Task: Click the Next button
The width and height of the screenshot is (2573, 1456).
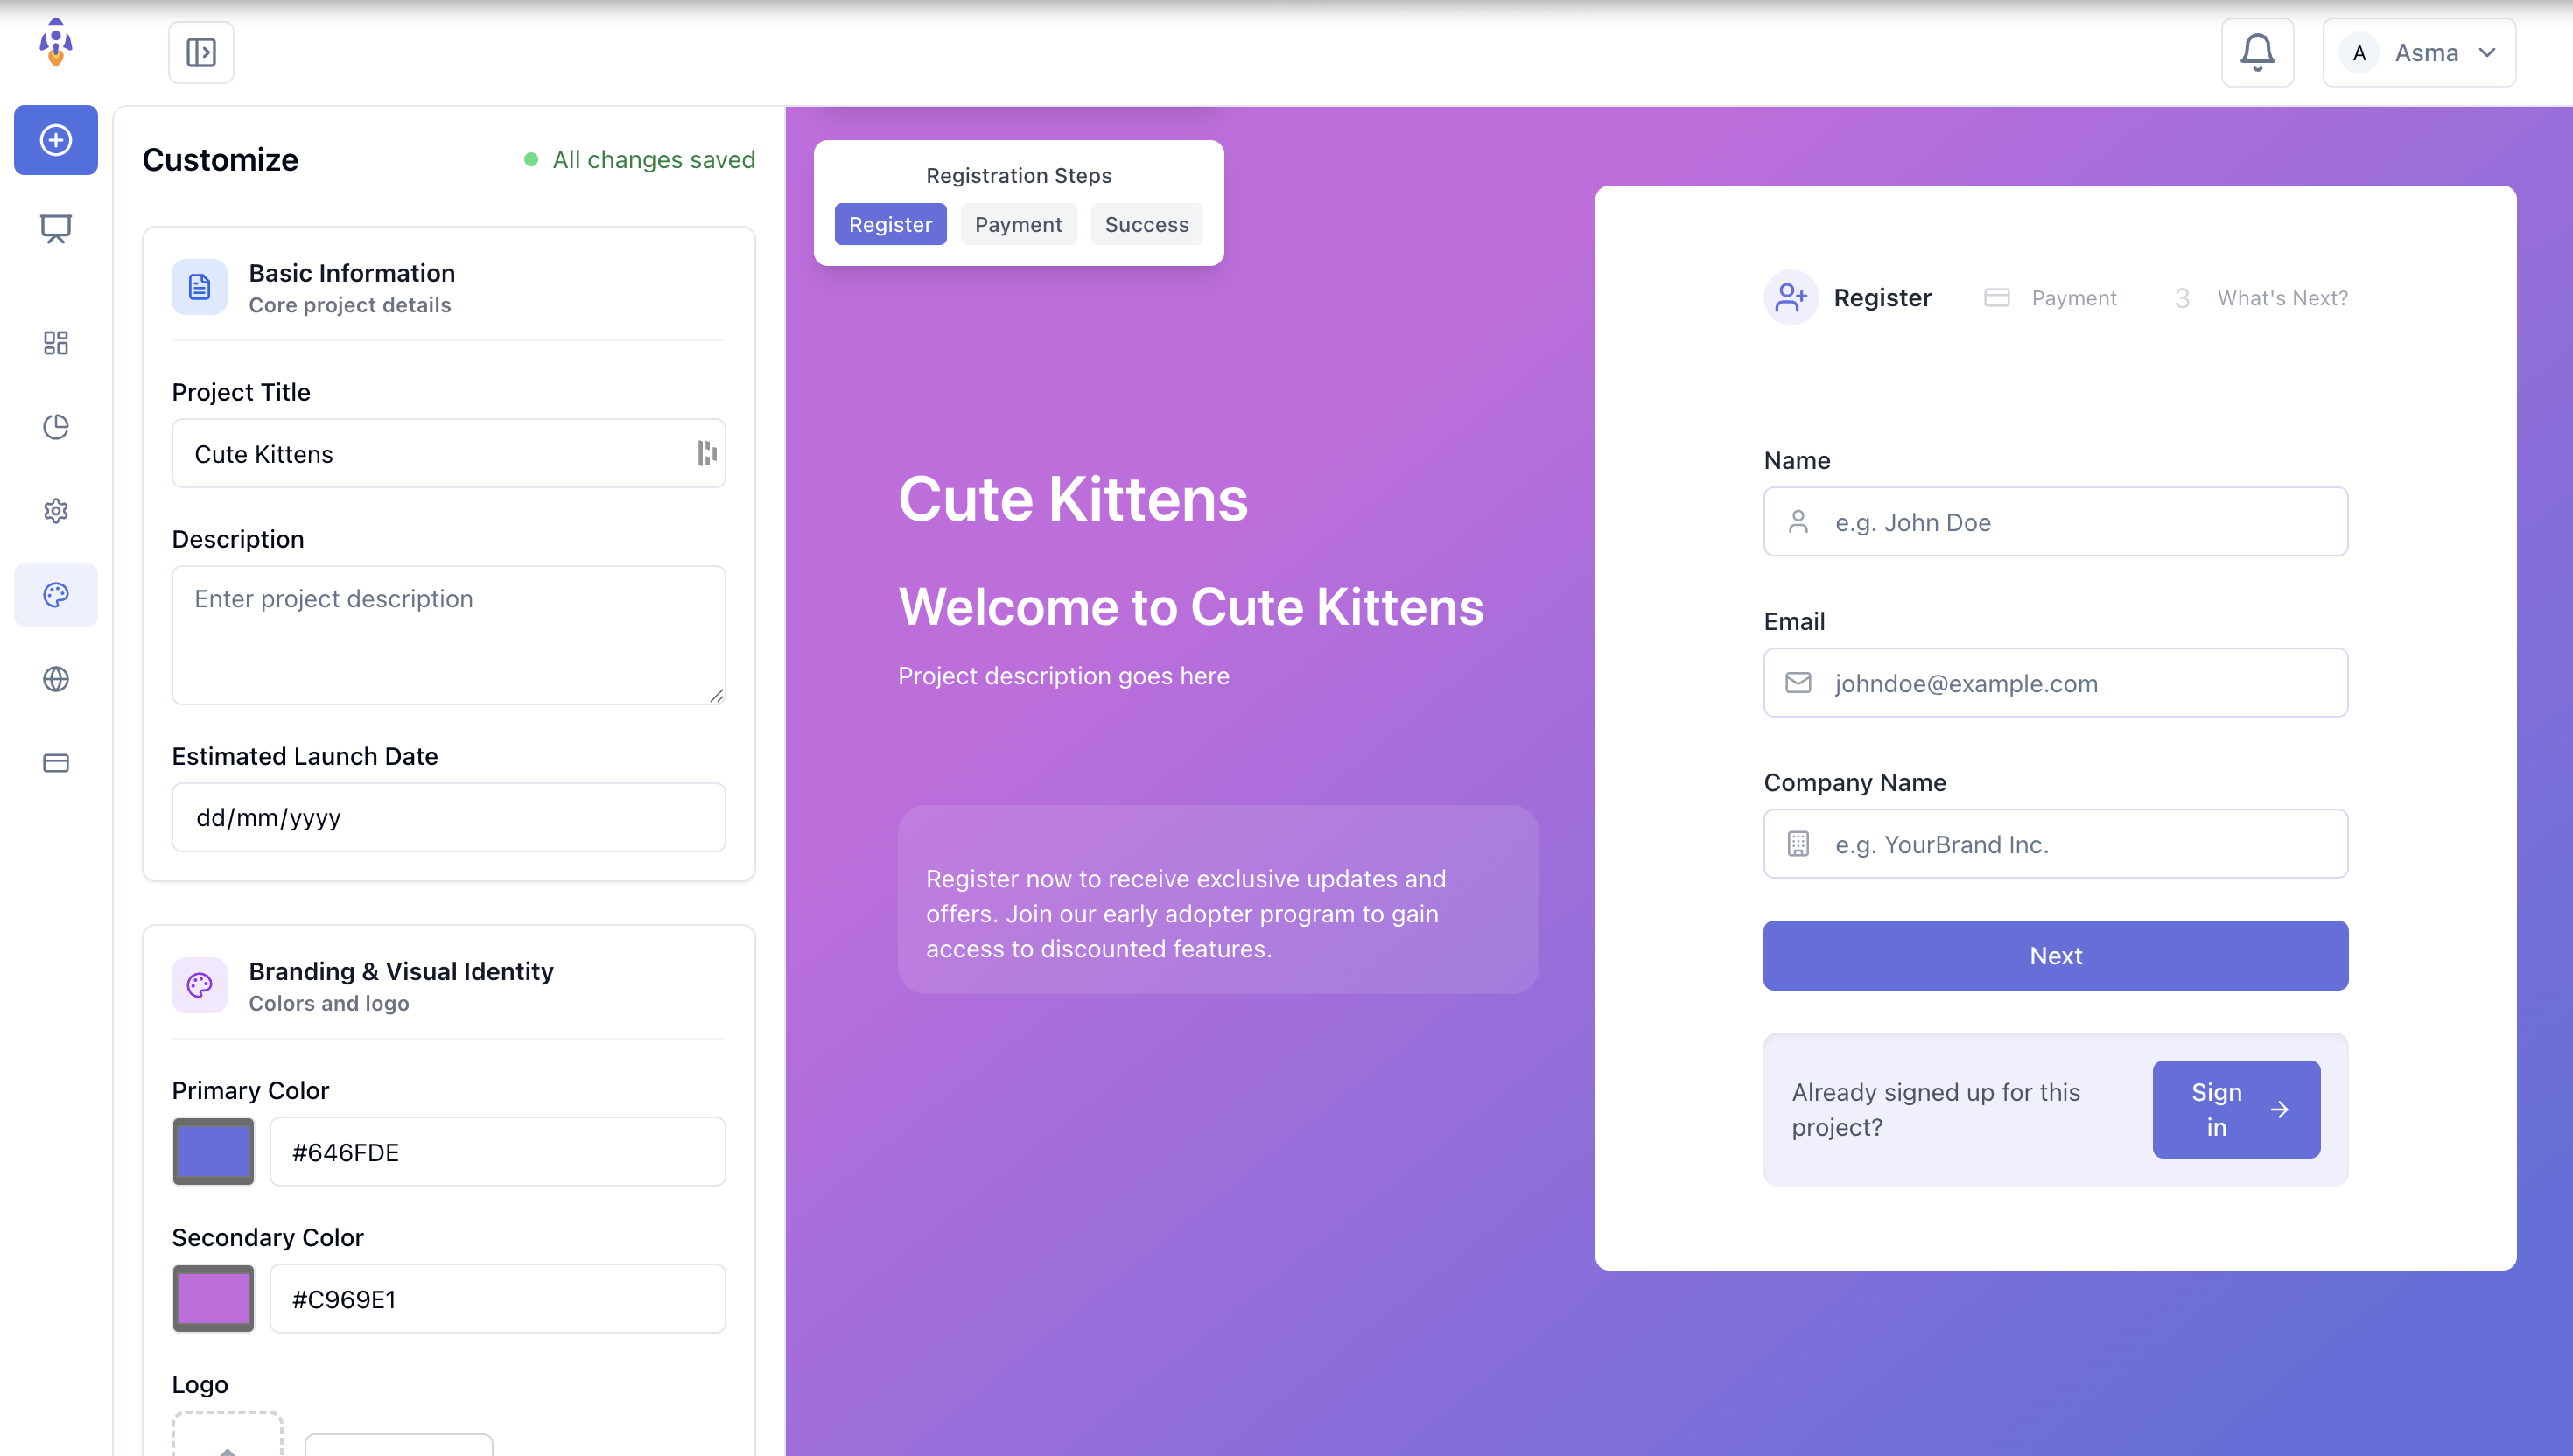Action: 2055,956
